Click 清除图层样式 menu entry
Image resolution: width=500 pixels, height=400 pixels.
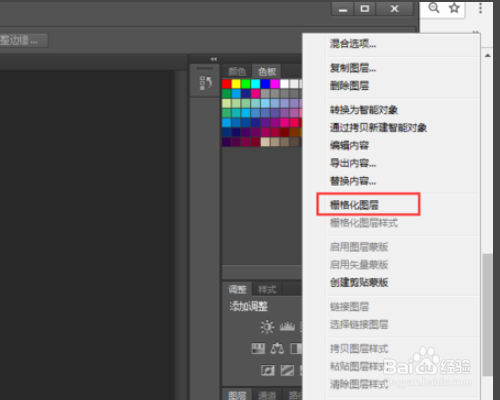click(359, 384)
